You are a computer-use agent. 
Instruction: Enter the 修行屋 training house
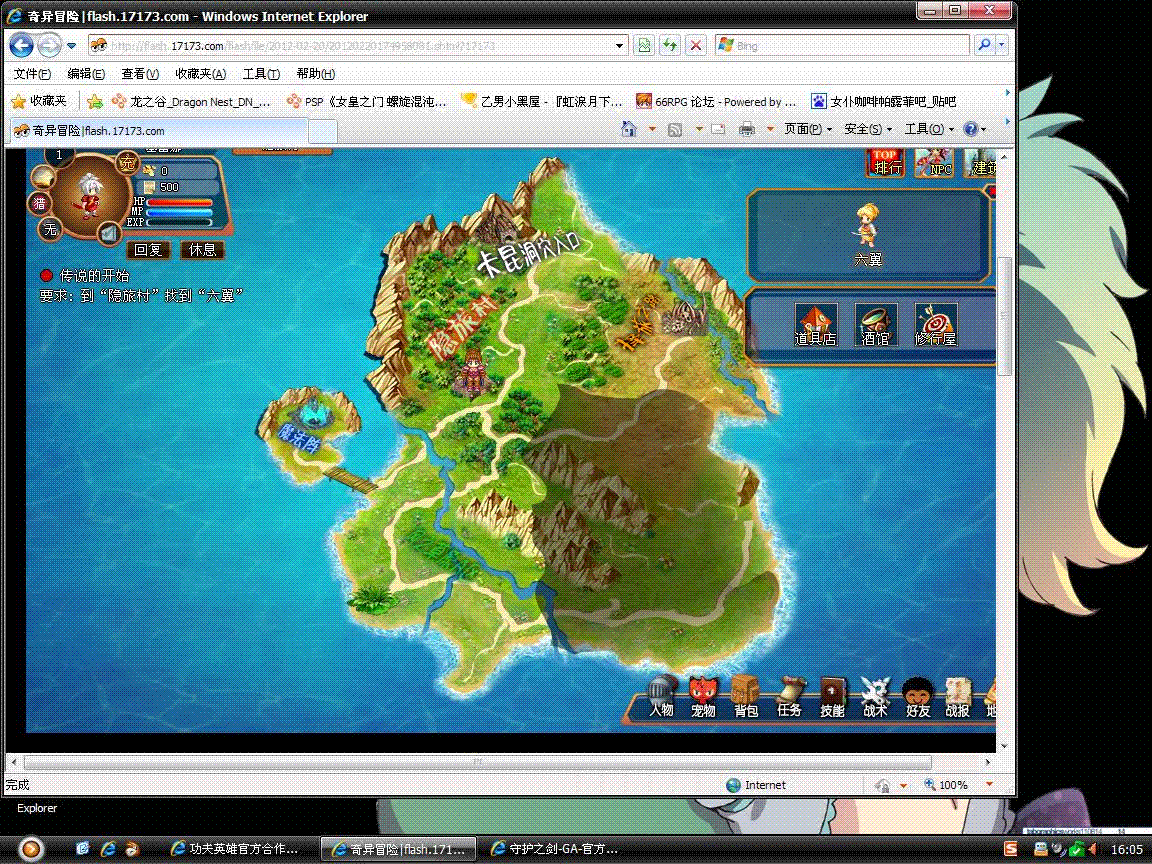pos(935,325)
